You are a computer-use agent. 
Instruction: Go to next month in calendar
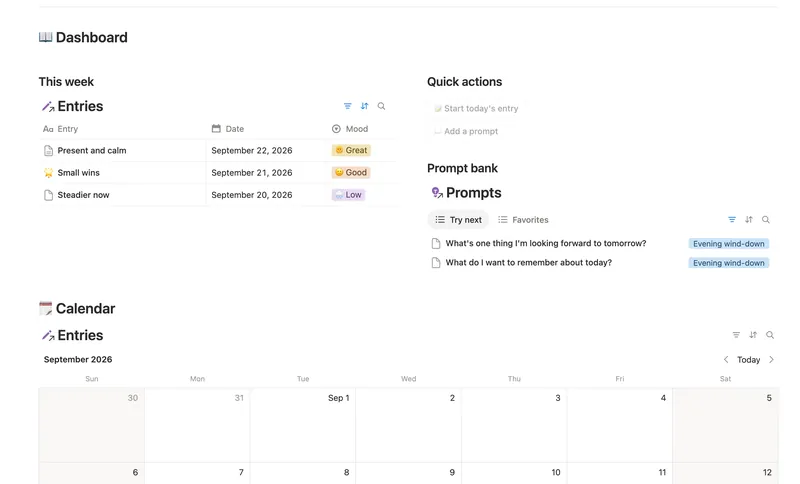771,360
